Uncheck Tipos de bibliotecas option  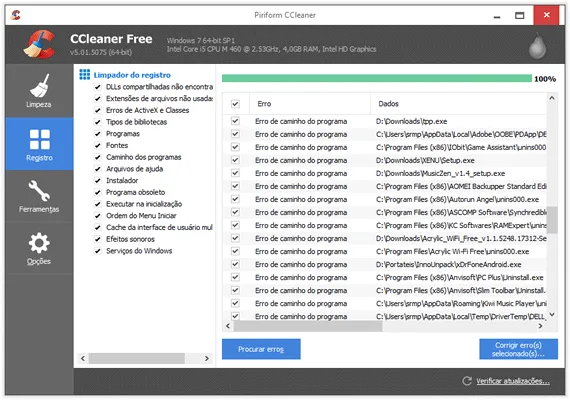[x=97, y=122]
